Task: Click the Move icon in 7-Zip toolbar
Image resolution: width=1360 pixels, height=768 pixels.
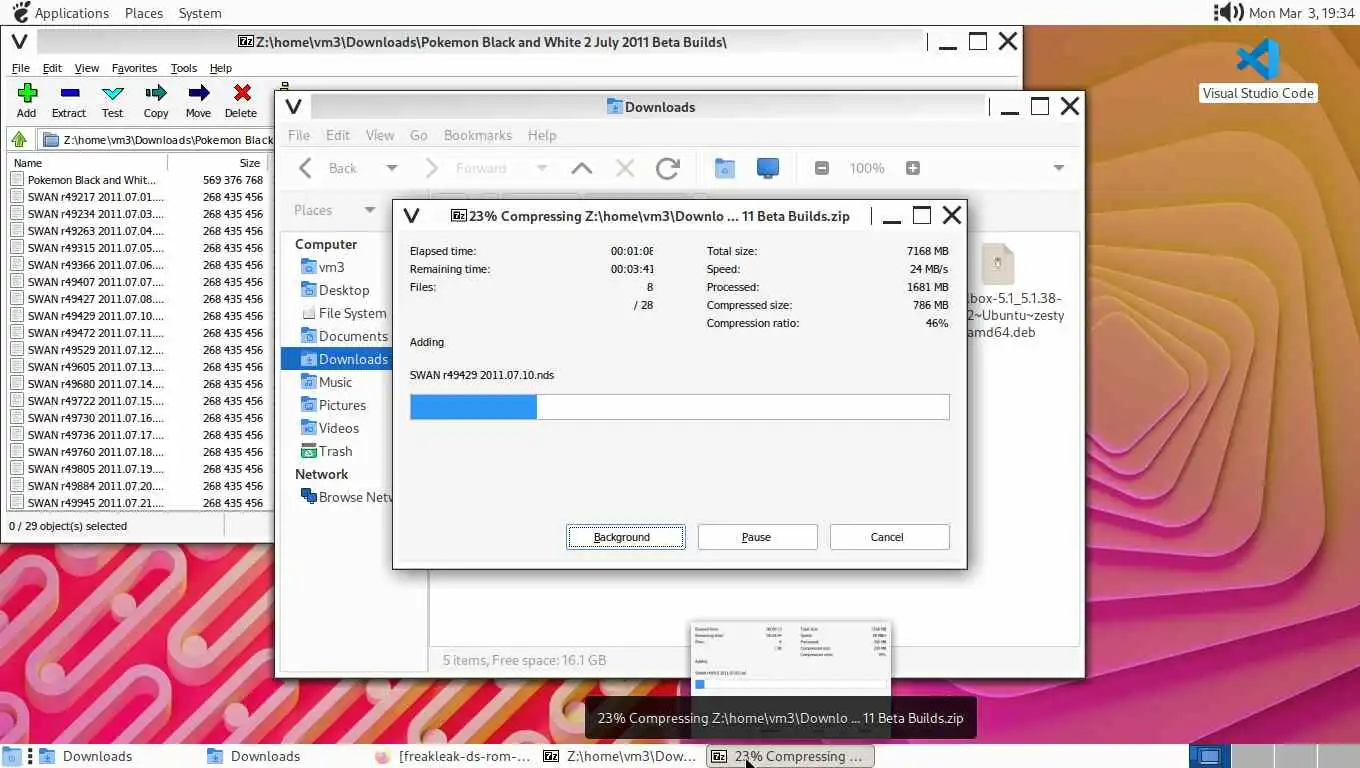Action: 199,93
